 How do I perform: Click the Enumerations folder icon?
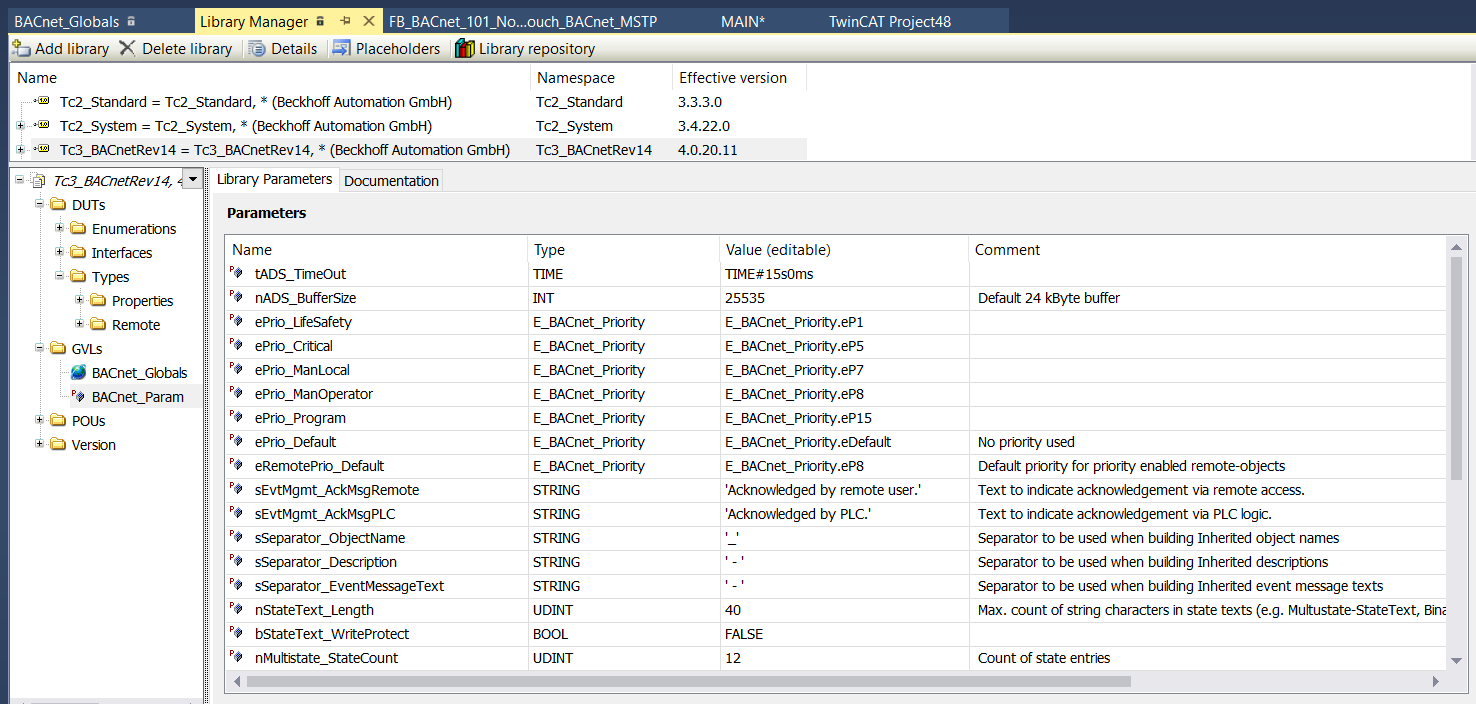(78, 229)
